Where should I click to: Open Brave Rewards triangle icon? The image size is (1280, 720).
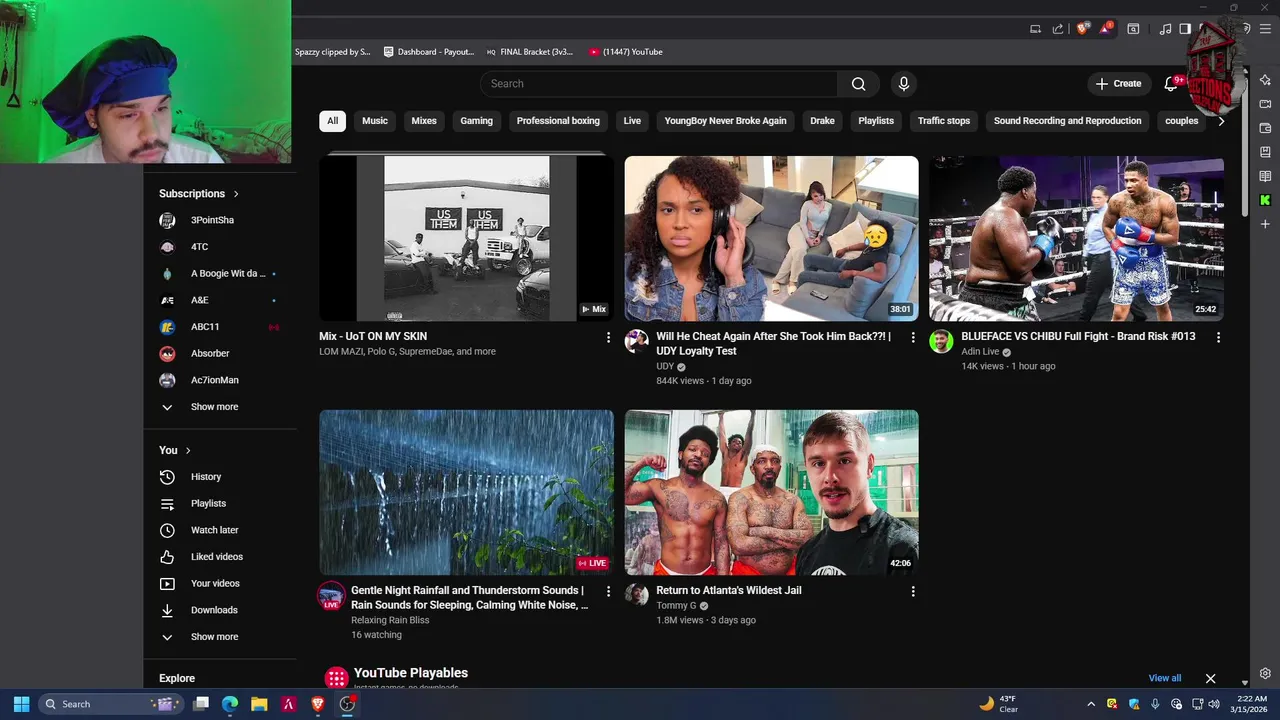[x=1106, y=29]
